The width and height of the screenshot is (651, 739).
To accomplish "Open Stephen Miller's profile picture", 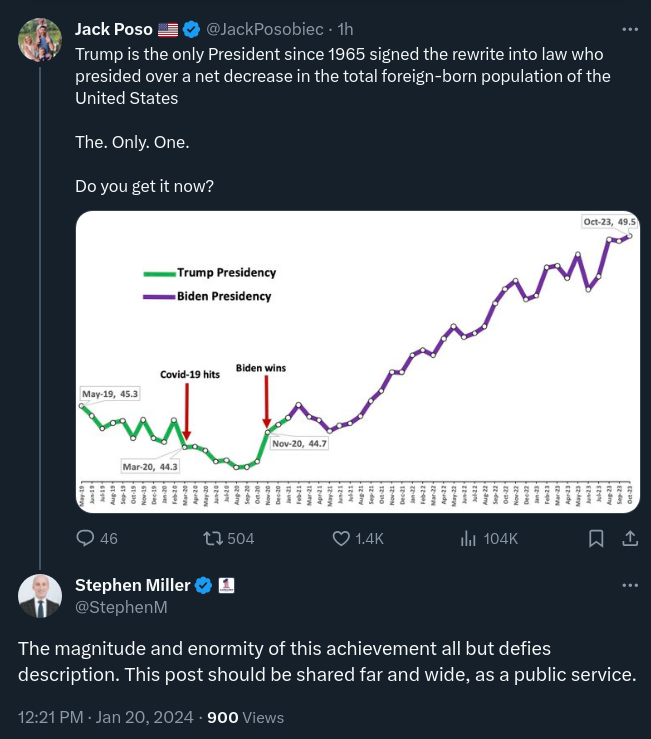I will click(x=40, y=596).
